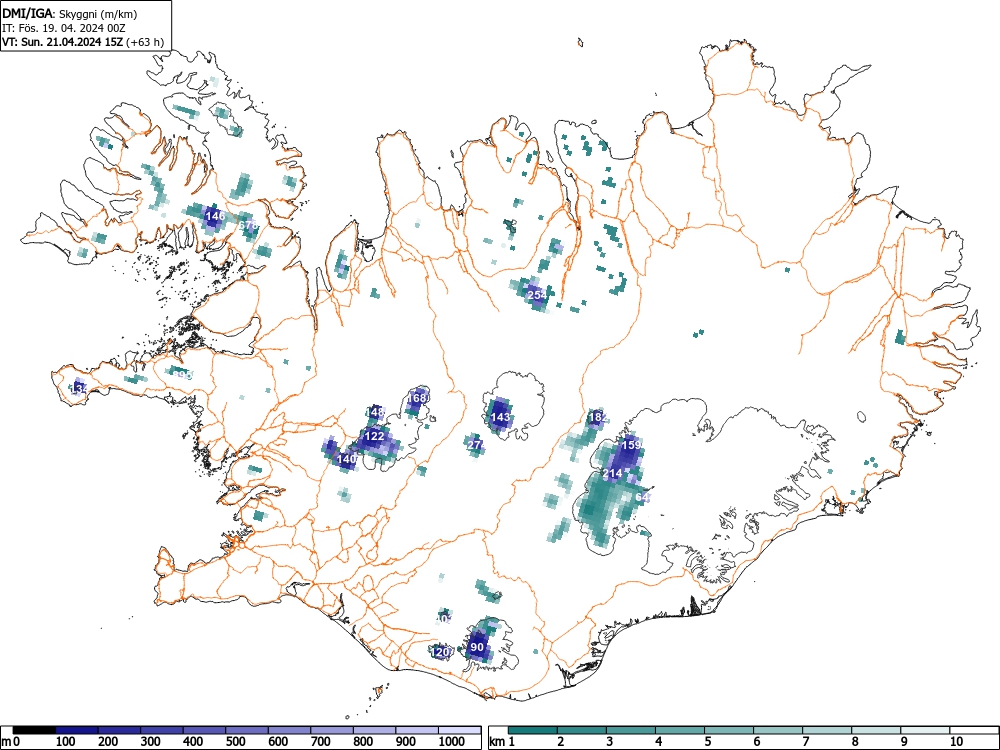Click the 'DMI/IGA: Skyggni (m/km)' title text
Screen dimensions: 1000x750
pos(70,14)
